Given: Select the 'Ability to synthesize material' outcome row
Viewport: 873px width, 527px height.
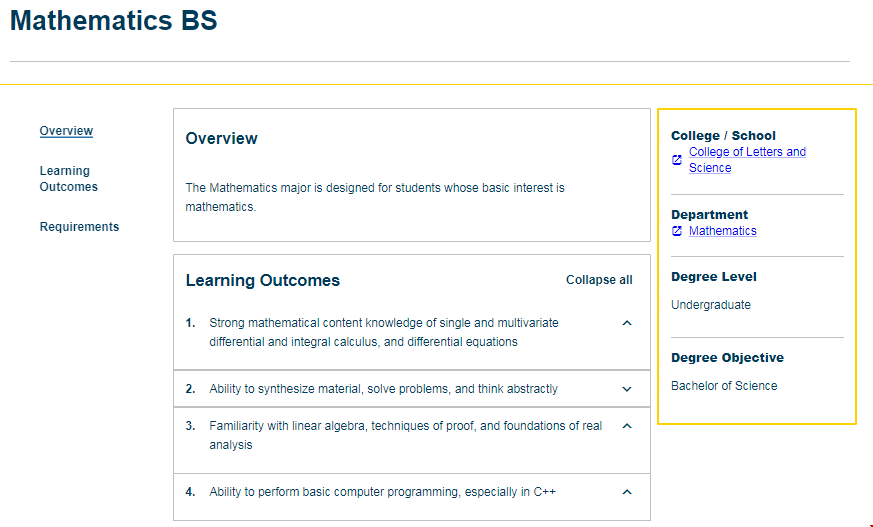Looking at the screenshot, I should pyautogui.click(x=383, y=389).
